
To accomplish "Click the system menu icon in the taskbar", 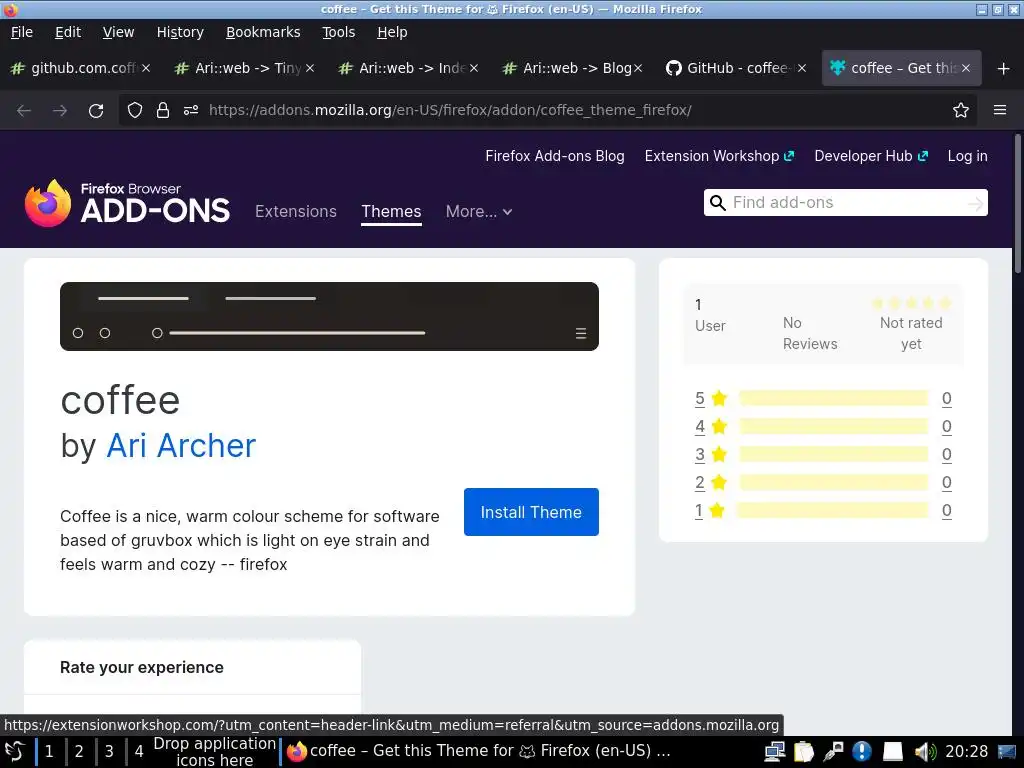I will pyautogui.click(x=14, y=752).
